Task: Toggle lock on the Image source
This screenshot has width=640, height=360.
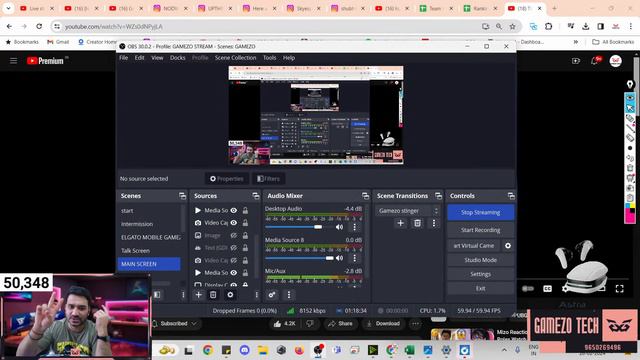Action: [245, 236]
